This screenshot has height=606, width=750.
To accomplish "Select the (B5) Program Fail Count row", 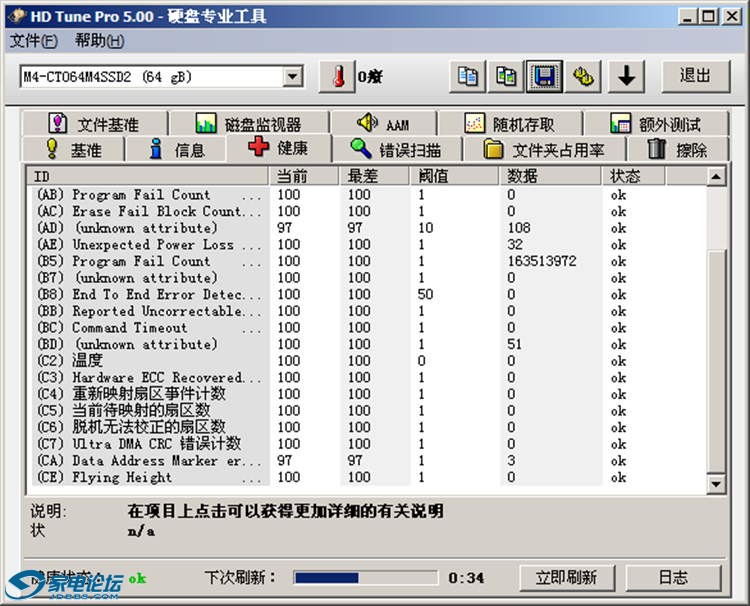I will click(366, 261).
